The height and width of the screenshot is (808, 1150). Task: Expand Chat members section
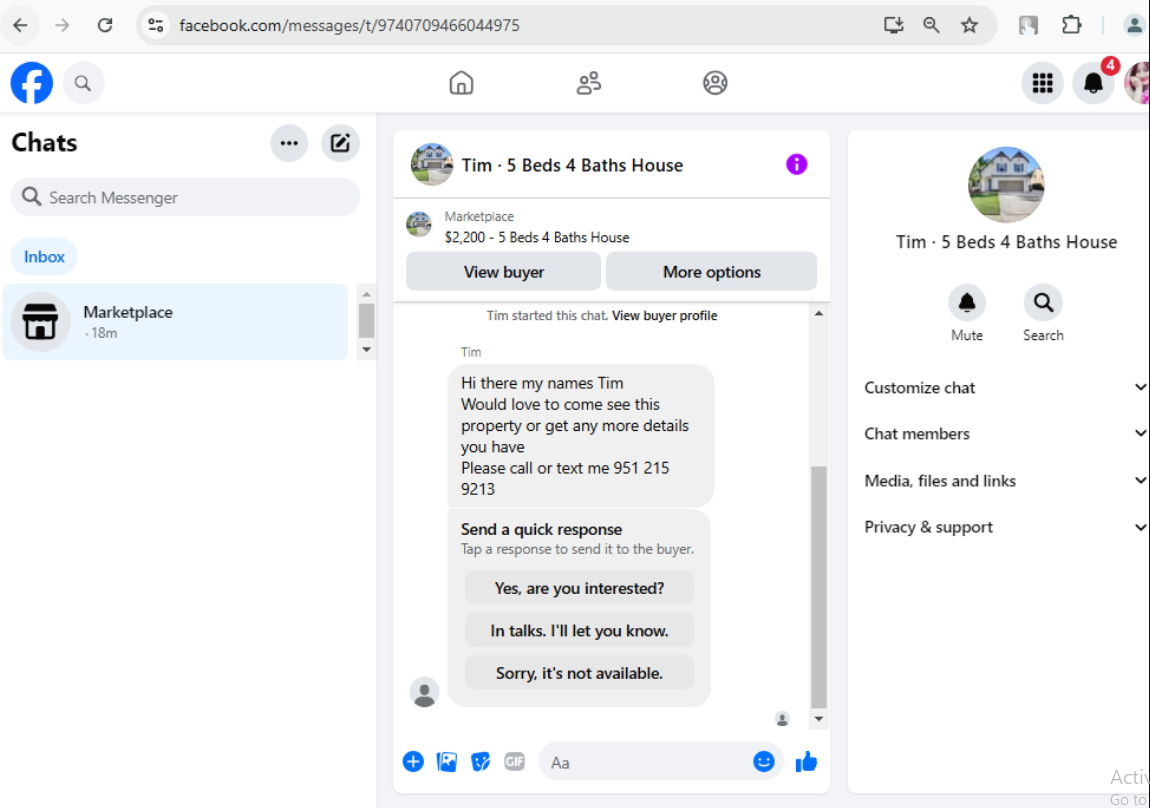(1005, 433)
